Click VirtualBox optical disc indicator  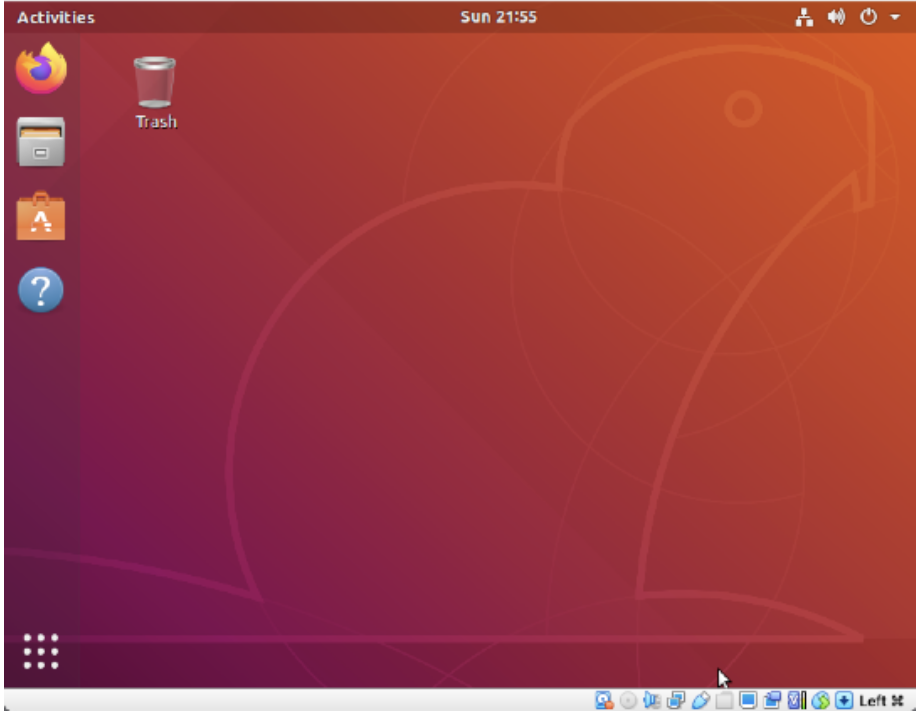[627, 700]
